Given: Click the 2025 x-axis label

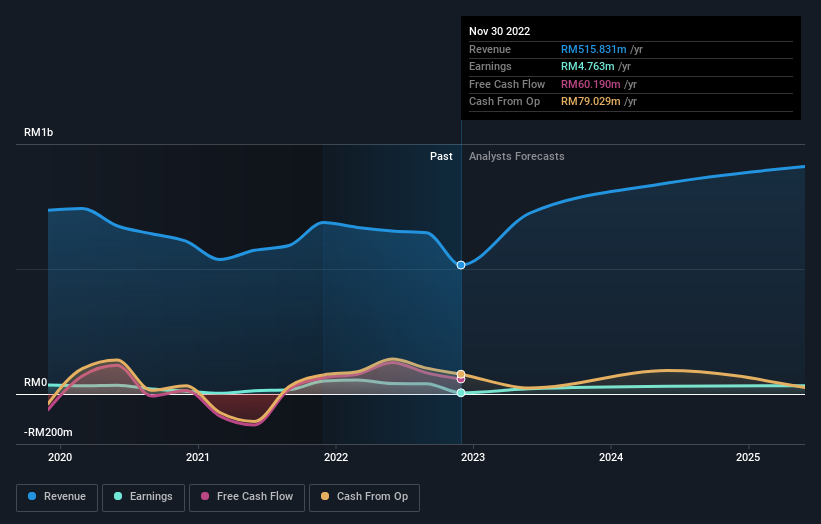Looking at the screenshot, I should pos(748,457).
